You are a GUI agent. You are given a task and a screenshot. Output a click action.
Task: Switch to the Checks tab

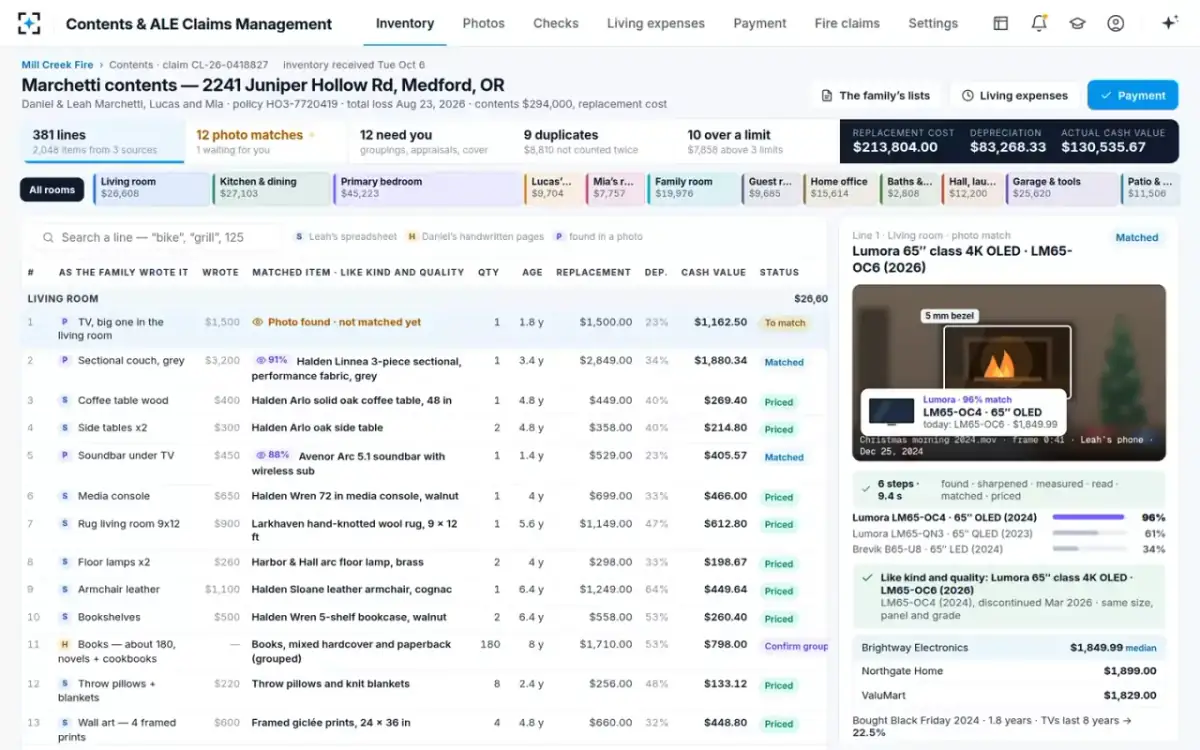pyautogui.click(x=556, y=23)
